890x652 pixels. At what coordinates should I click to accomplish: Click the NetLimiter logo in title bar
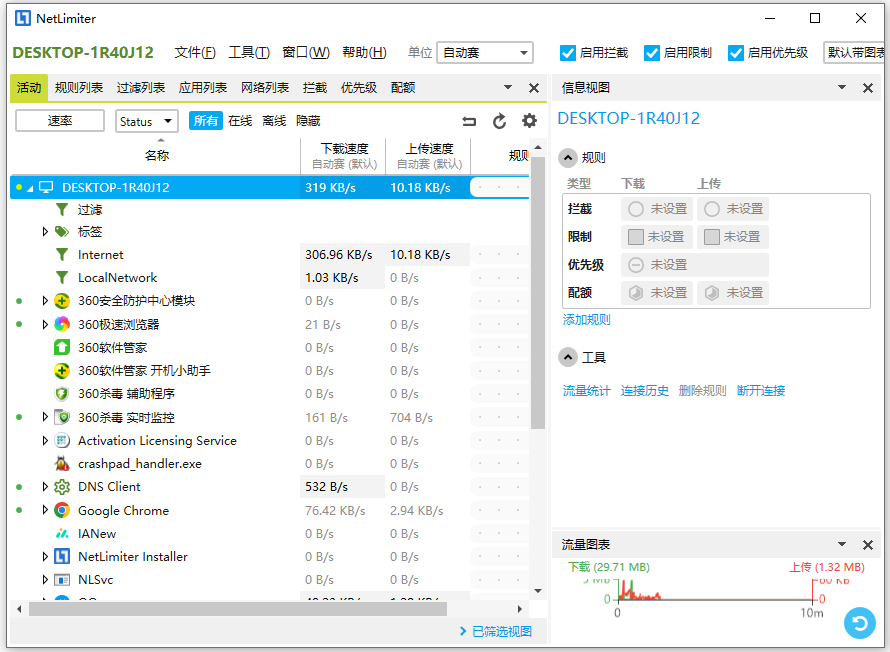tap(24, 17)
